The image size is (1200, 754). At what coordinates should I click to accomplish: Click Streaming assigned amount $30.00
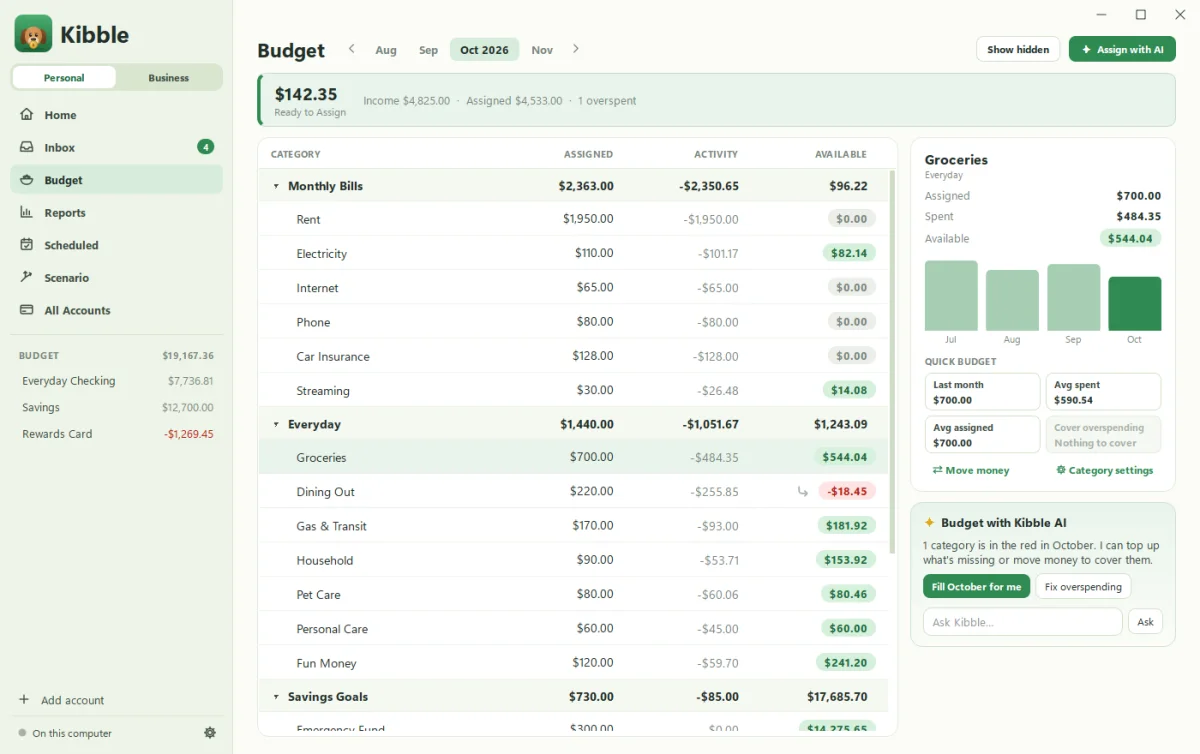(595, 390)
